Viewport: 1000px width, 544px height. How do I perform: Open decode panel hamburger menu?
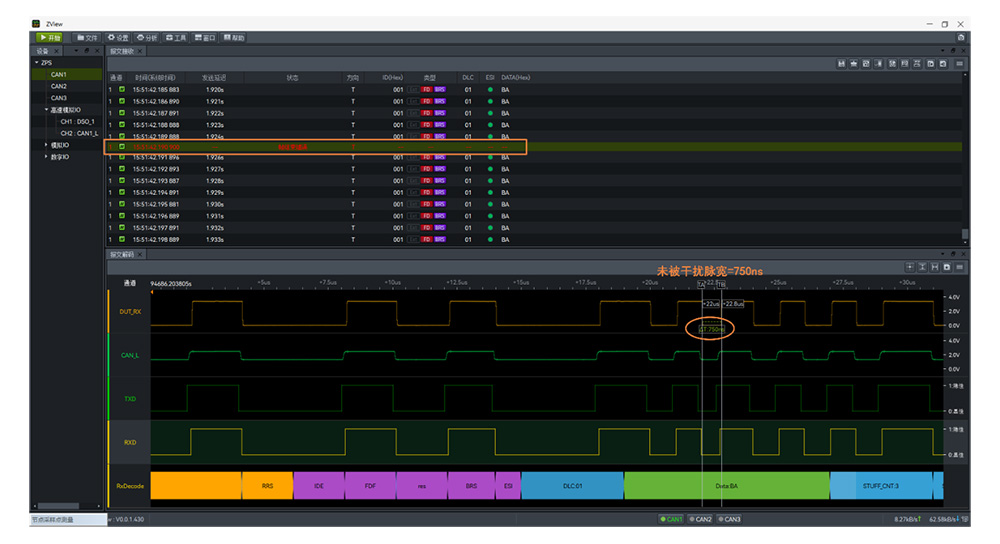[x=959, y=267]
